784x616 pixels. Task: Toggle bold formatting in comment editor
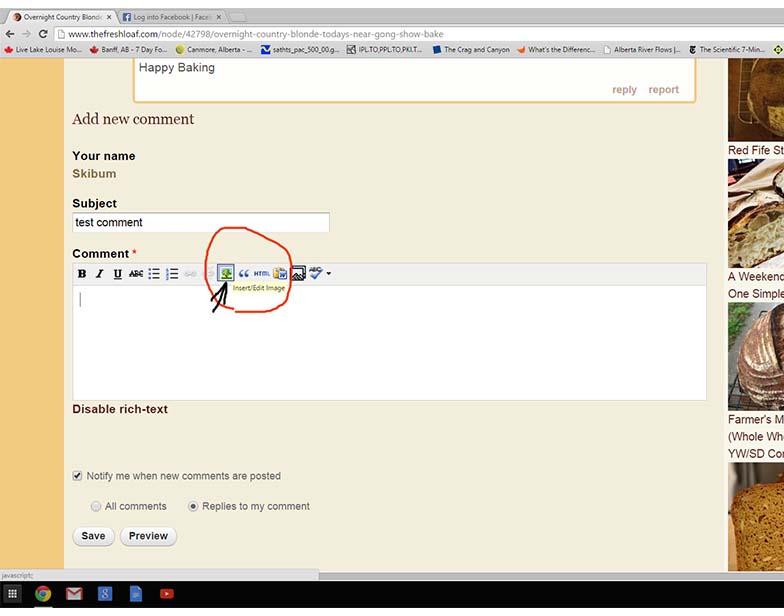(x=82, y=274)
